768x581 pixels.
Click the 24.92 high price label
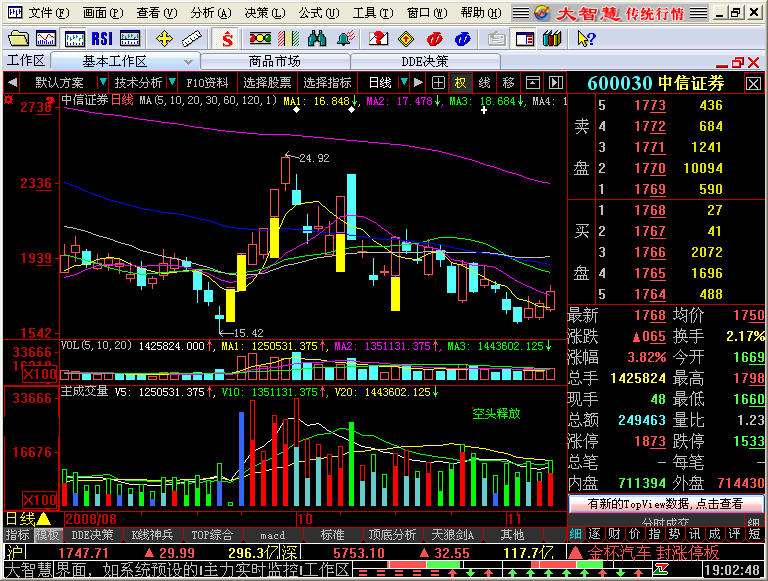[x=314, y=158]
